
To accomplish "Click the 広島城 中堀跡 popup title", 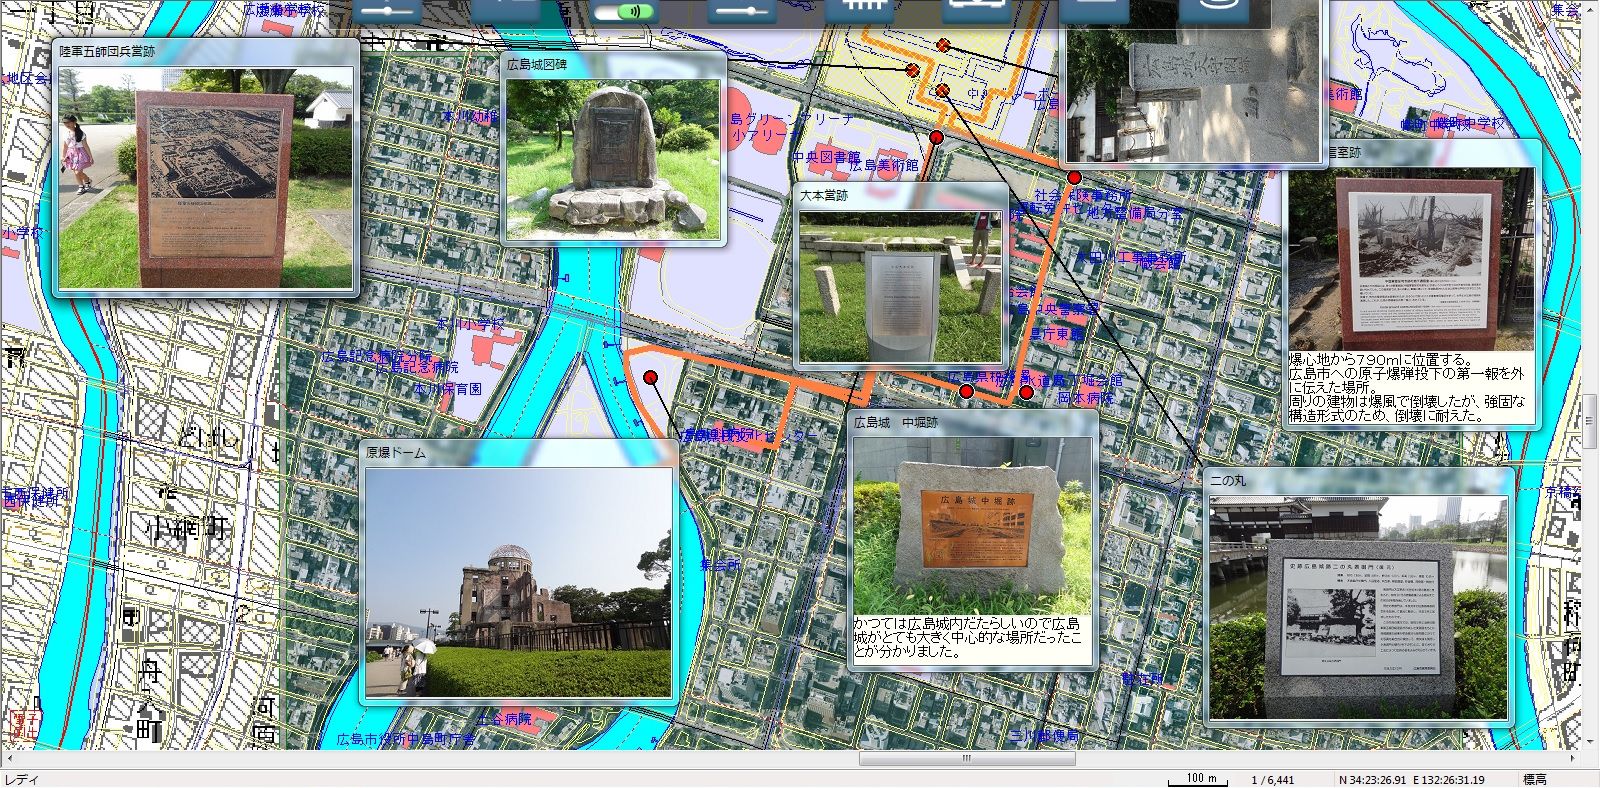I will tap(896, 423).
